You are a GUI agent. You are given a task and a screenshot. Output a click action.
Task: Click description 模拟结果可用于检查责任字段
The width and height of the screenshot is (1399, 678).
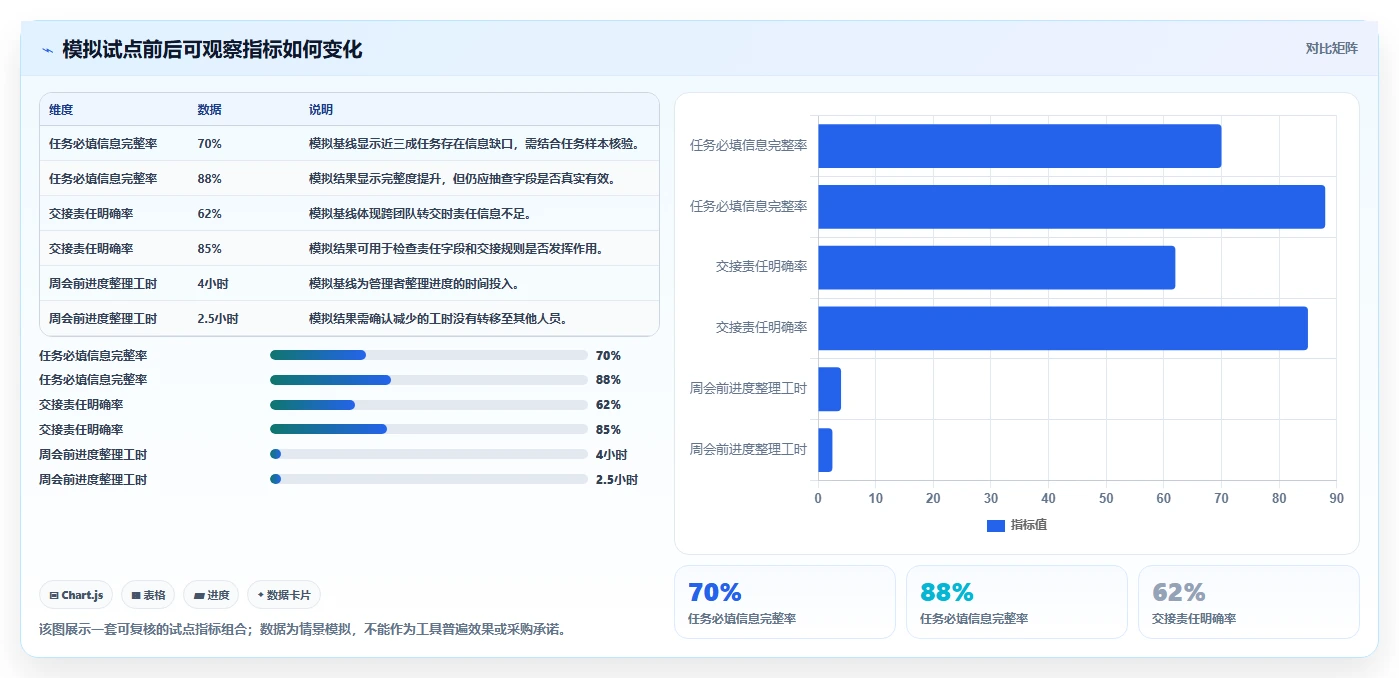pos(456,249)
